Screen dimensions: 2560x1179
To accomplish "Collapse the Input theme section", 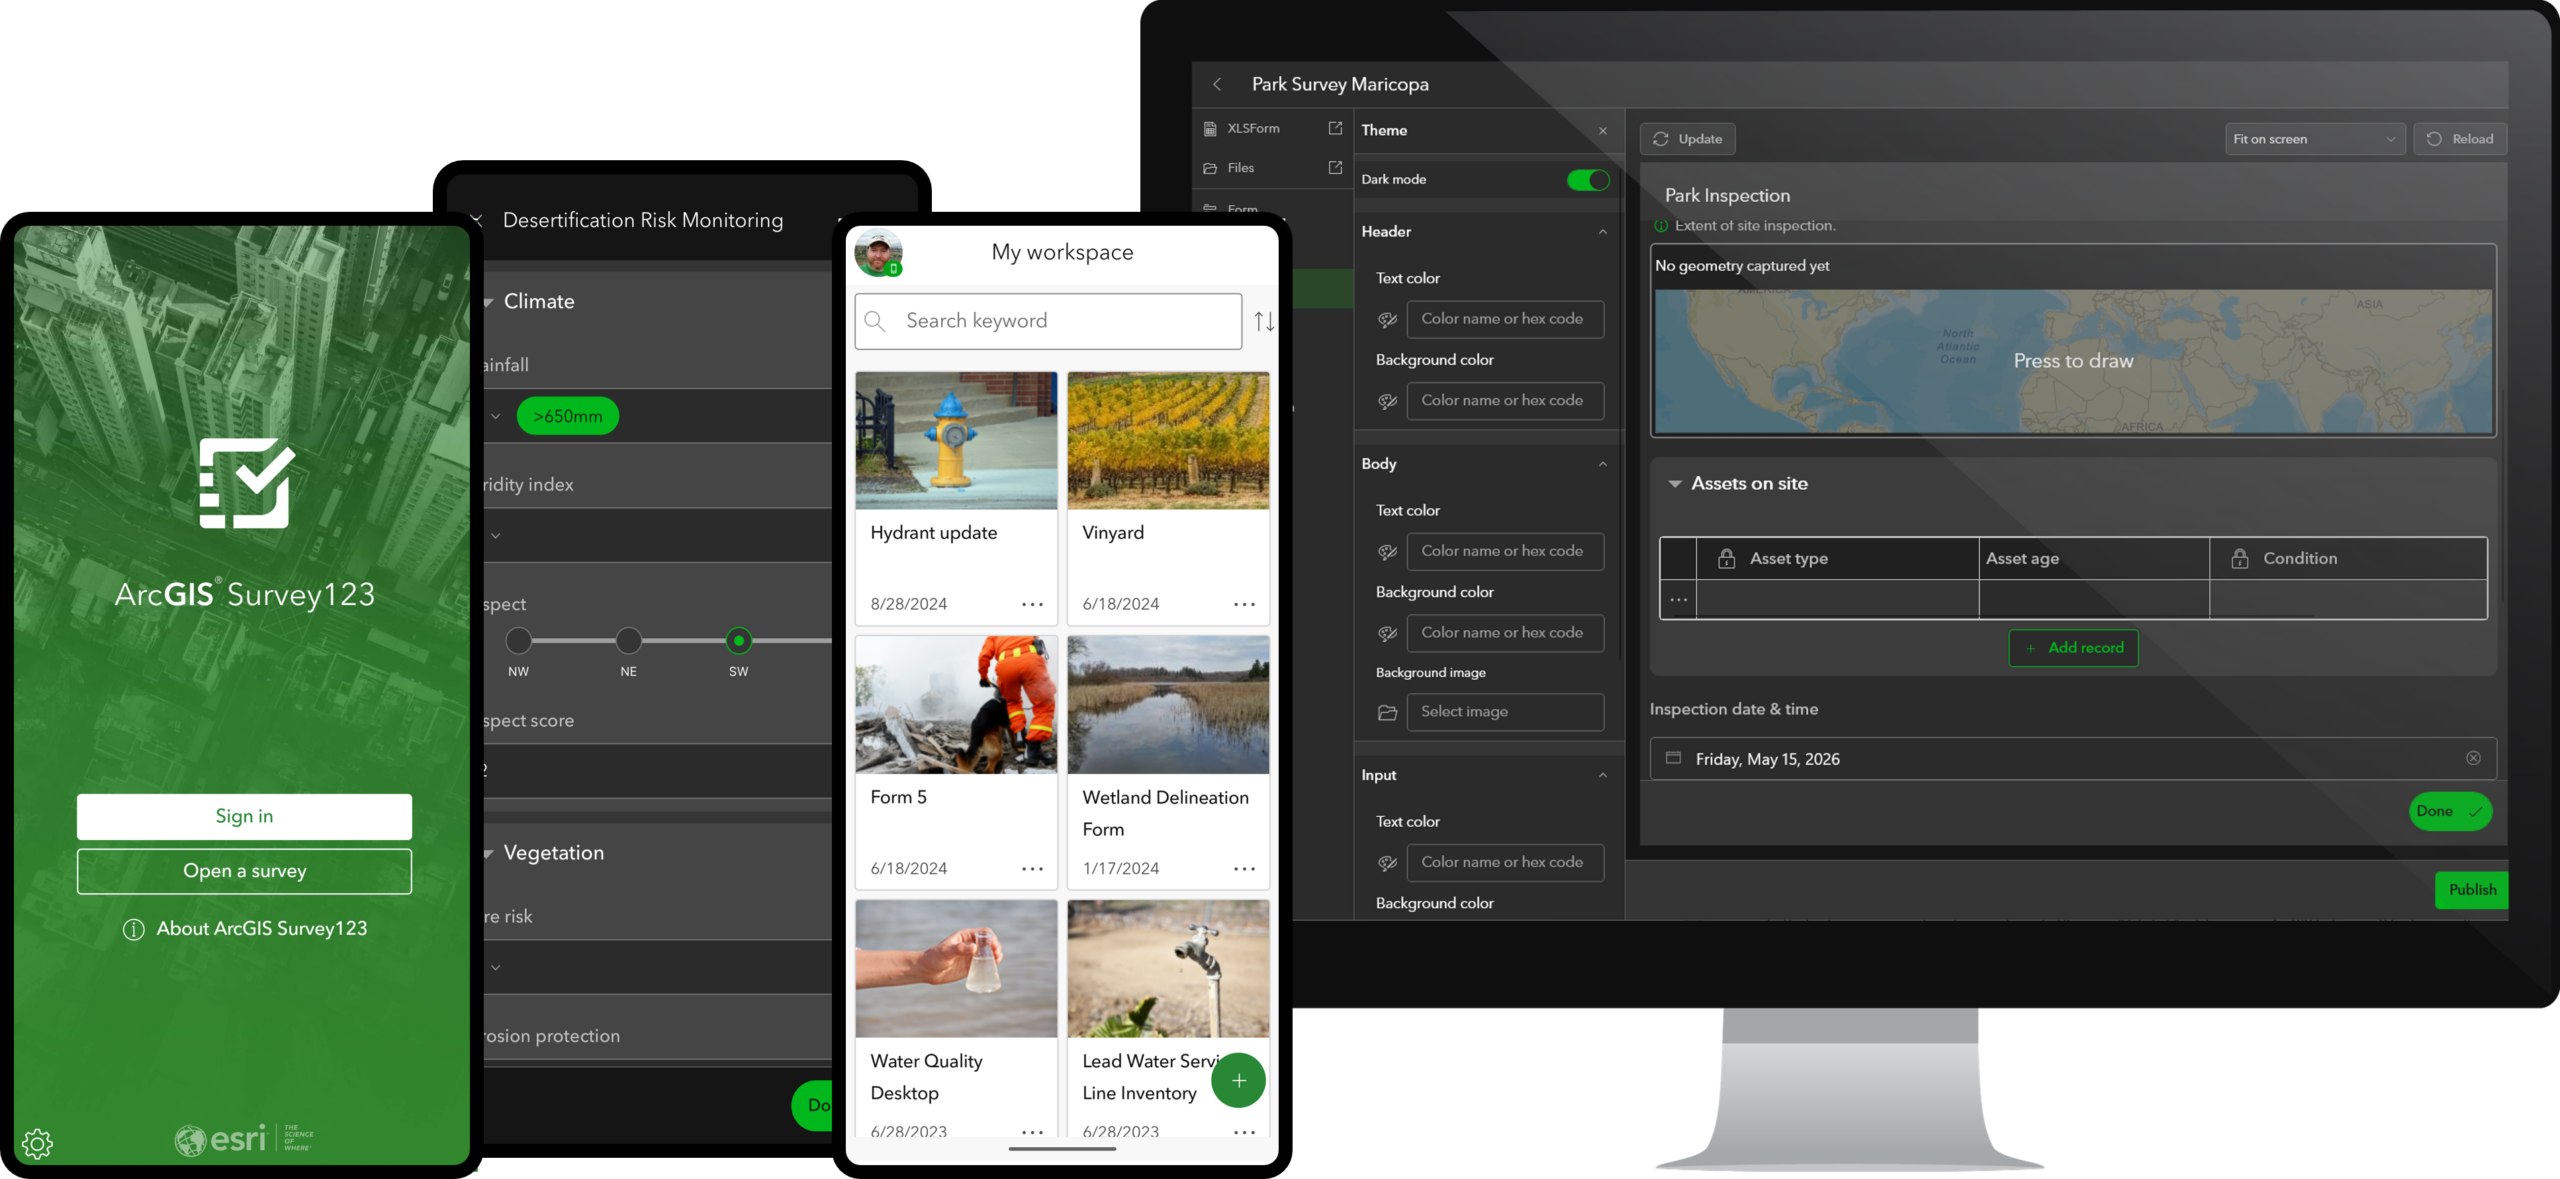I will (x=1603, y=775).
